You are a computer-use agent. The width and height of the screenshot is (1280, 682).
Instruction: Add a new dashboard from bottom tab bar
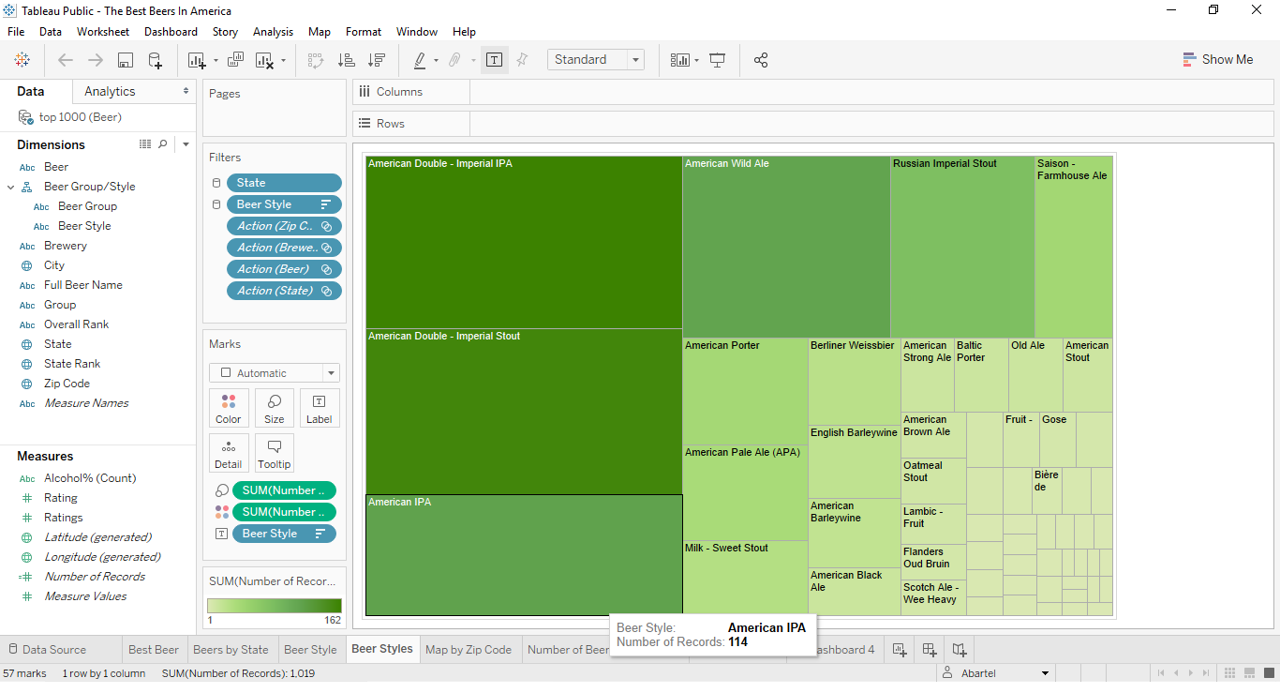(929, 649)
